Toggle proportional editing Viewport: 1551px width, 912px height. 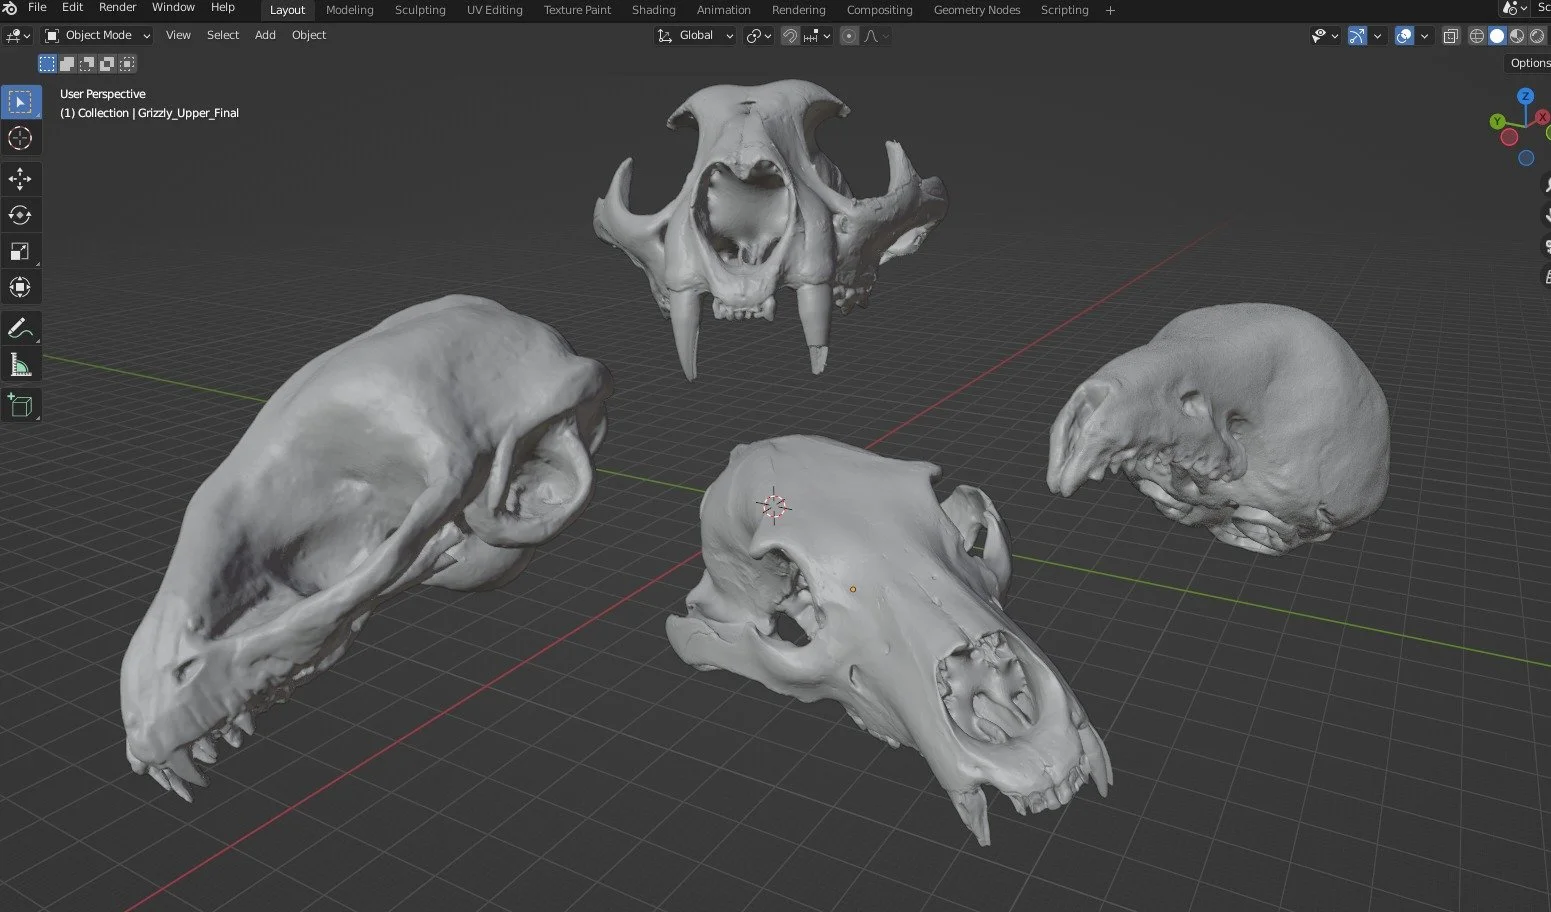click(849, 36)
